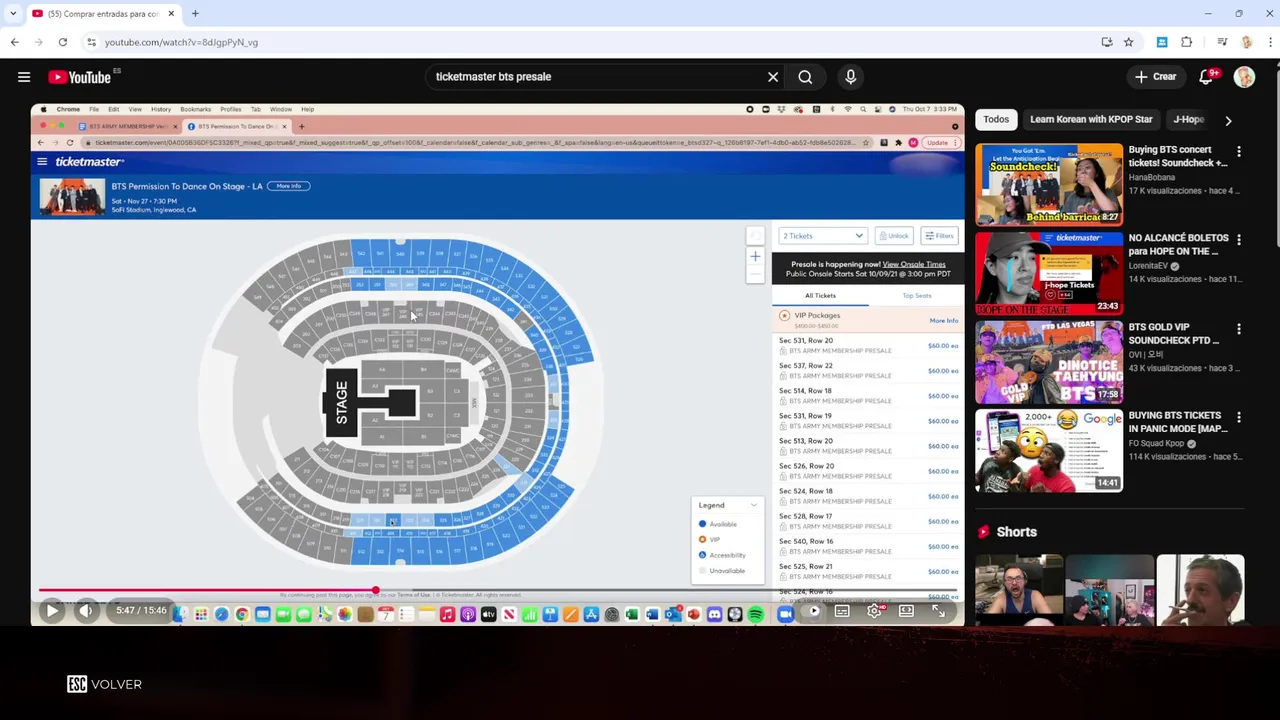Click the Crear button
1280x720 pixels.
tap(1156, 77)
